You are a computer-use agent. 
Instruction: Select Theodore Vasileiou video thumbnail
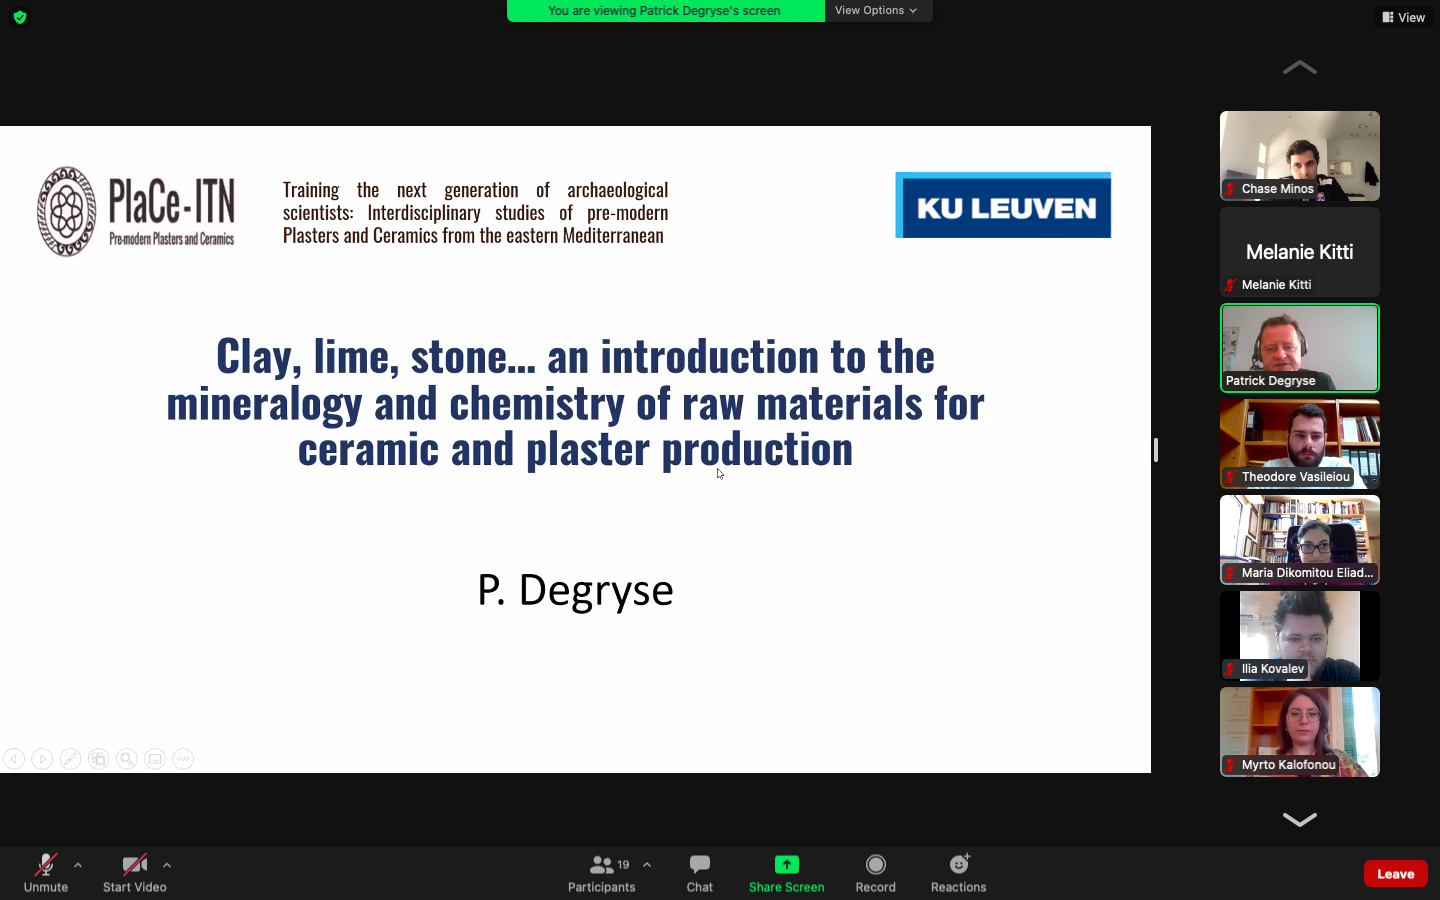coord(1300,444)
